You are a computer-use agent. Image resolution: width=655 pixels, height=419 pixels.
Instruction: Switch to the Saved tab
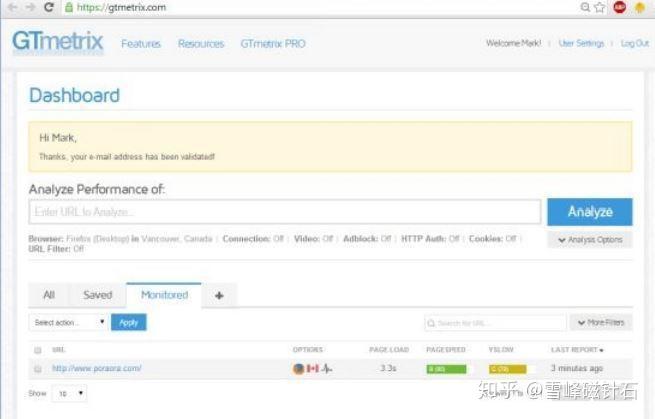(97, 295)
